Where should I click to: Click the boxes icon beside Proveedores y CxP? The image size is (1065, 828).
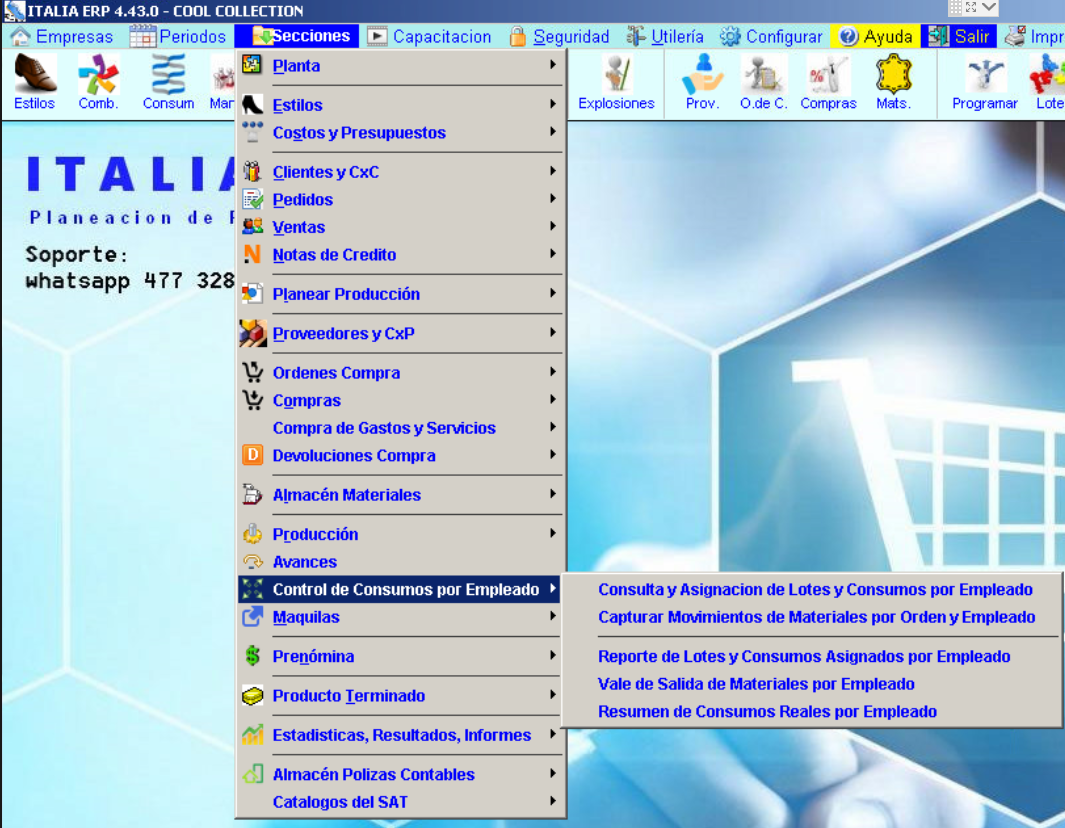coord(252,333)
